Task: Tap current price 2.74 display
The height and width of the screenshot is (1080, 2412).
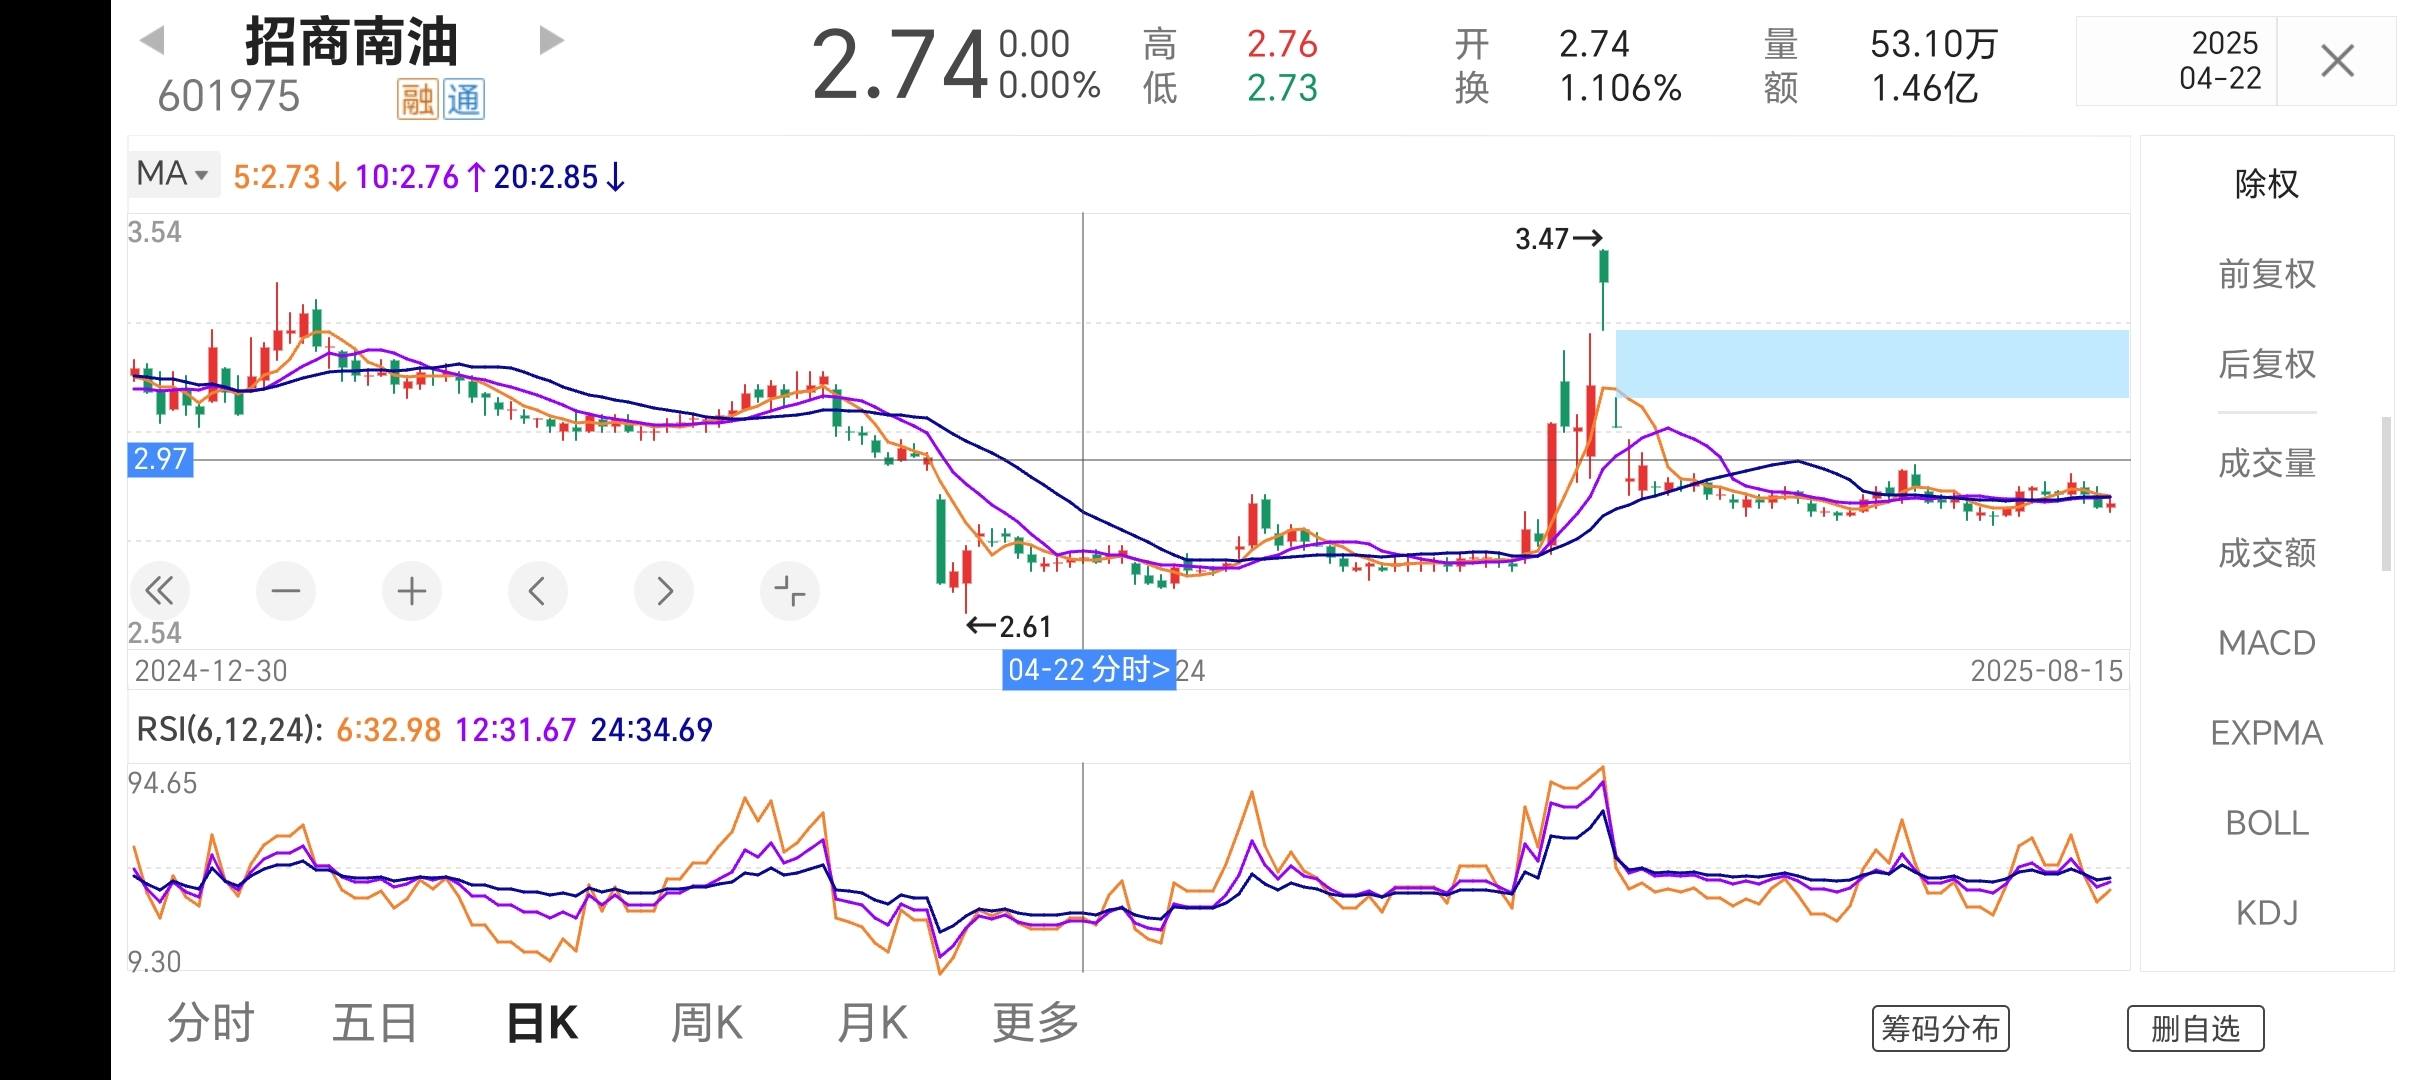Action: (899, 66)
